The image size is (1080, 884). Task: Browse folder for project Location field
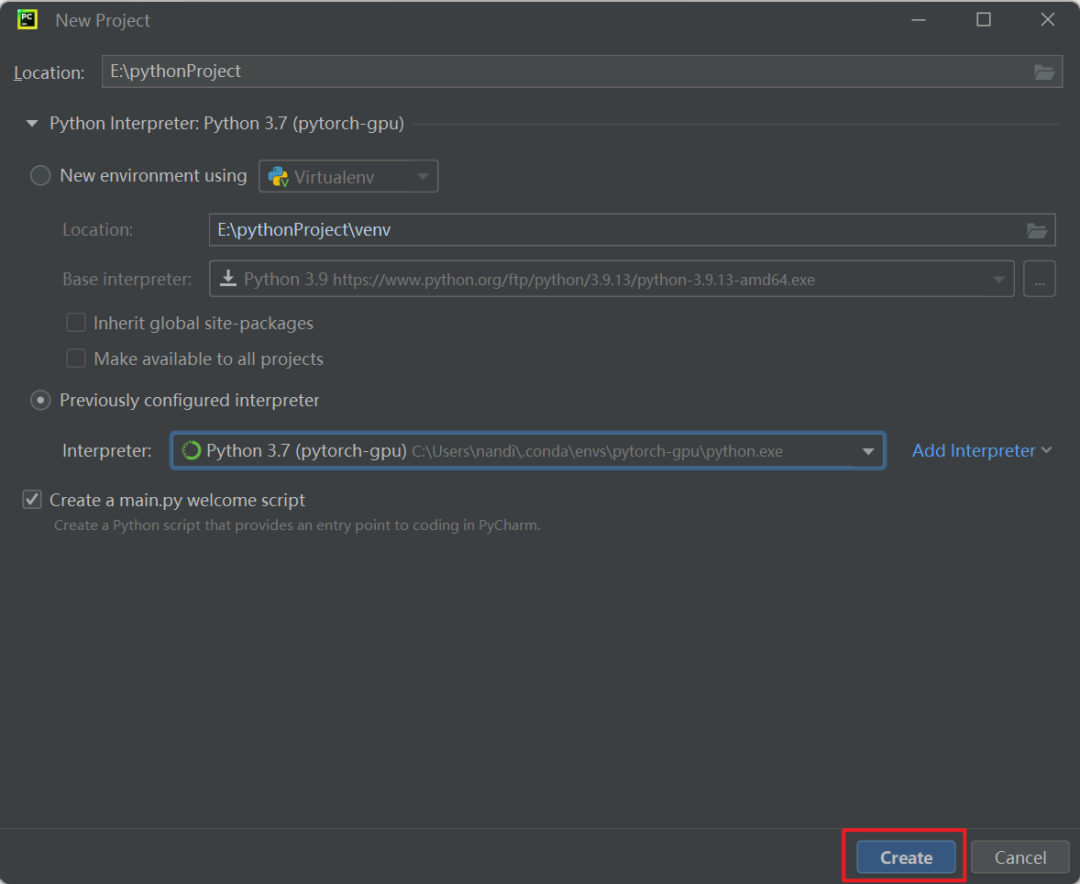click(x=1043, y=72)
